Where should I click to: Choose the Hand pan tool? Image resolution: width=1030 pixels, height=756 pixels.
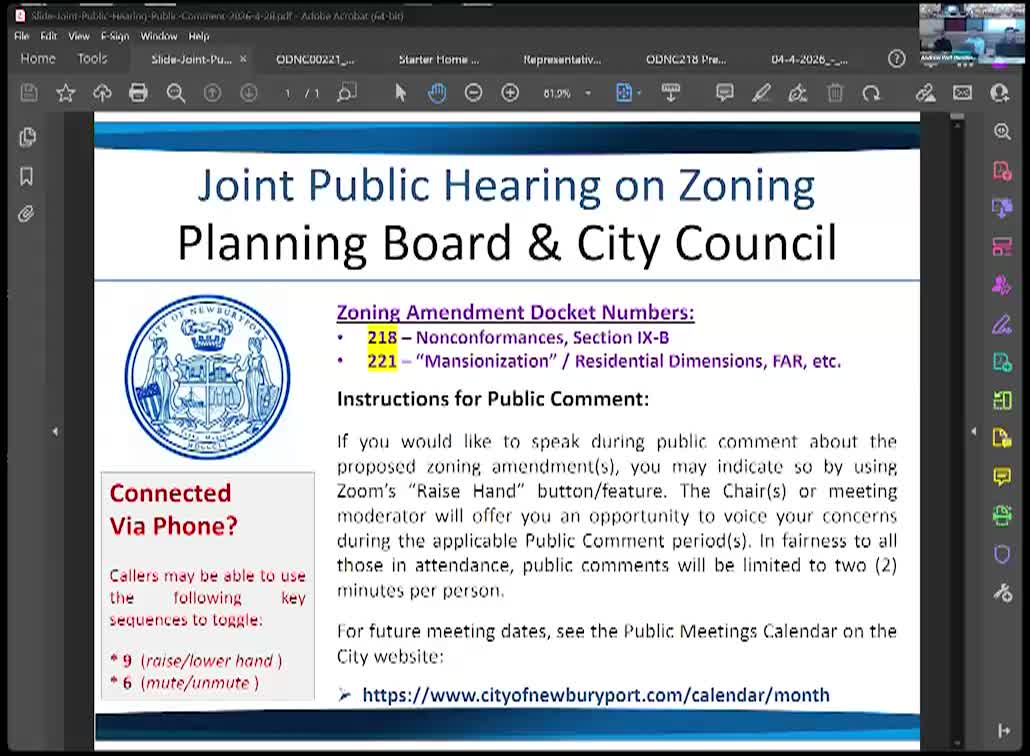point(437,93)
